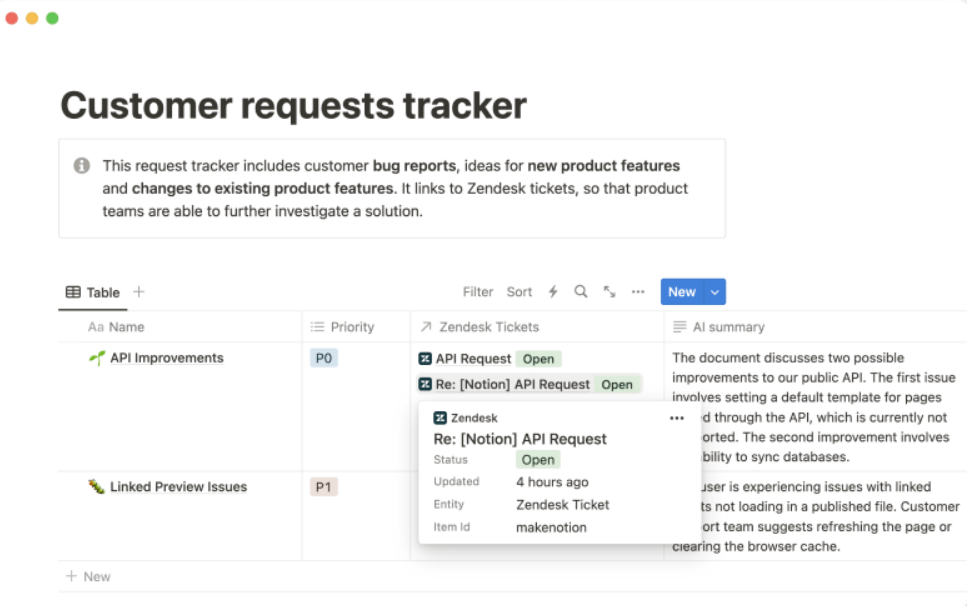Open the Sort options
Image resolution: width=967 pixels, height=606 pixels.
pyautogui.click(x=519, y=292)
